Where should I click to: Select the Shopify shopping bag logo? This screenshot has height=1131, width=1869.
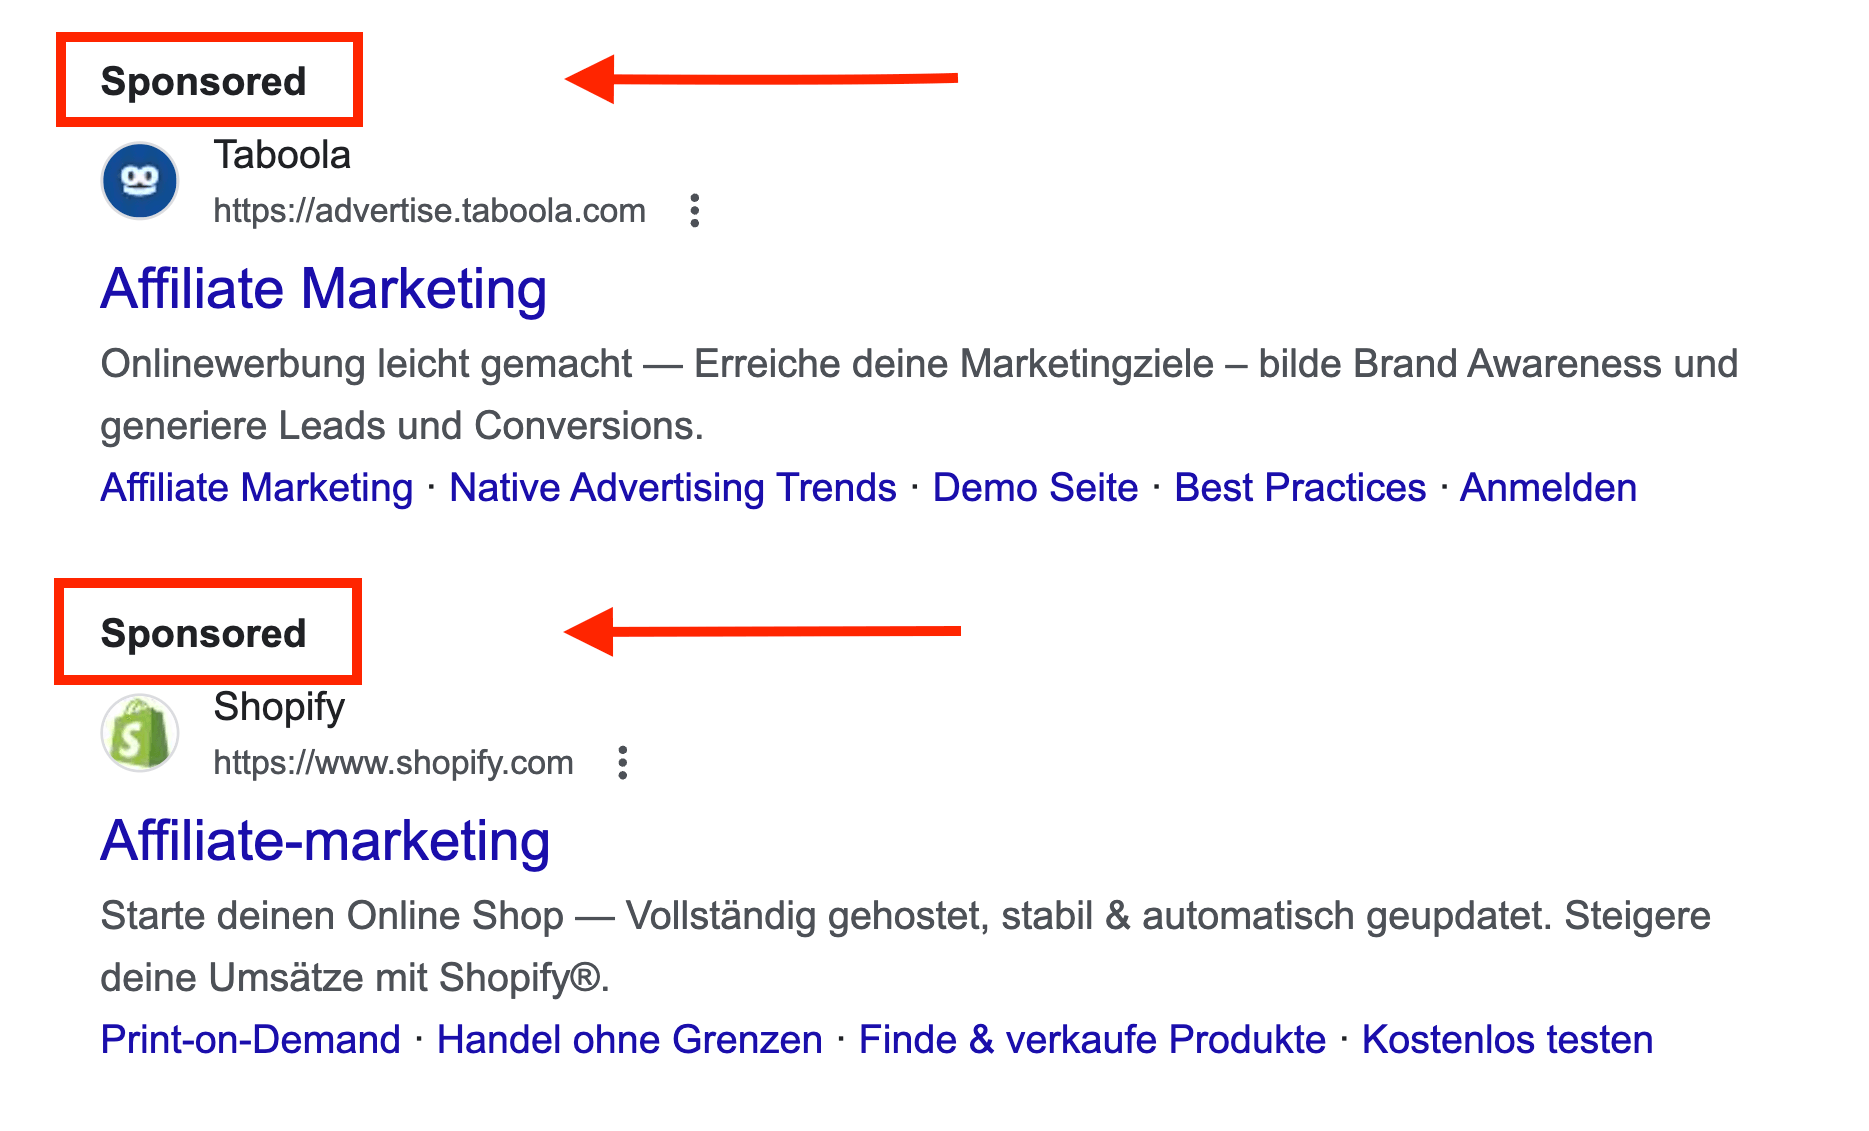pyautogui.click(x=139, y=733)
